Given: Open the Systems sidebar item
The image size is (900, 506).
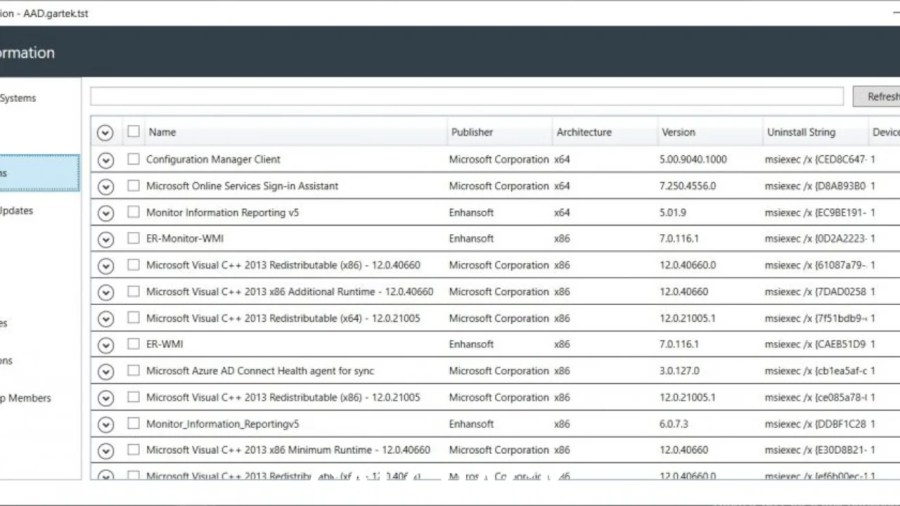Looking at the screenshot, I should pyautogui.click(x=18, y=98).
